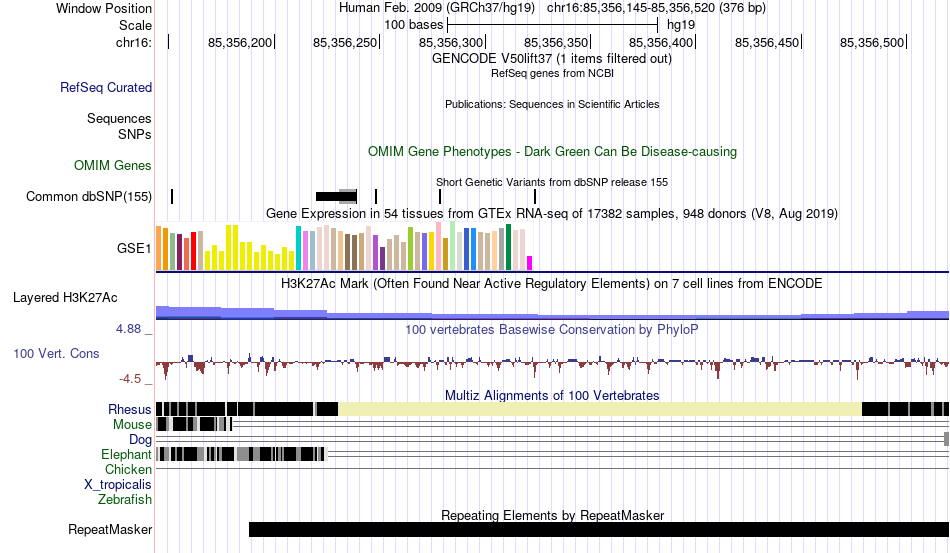950x553 pixels.
Task: Click the Layered H3K27Ac track label
Action: tap(65, 297)
